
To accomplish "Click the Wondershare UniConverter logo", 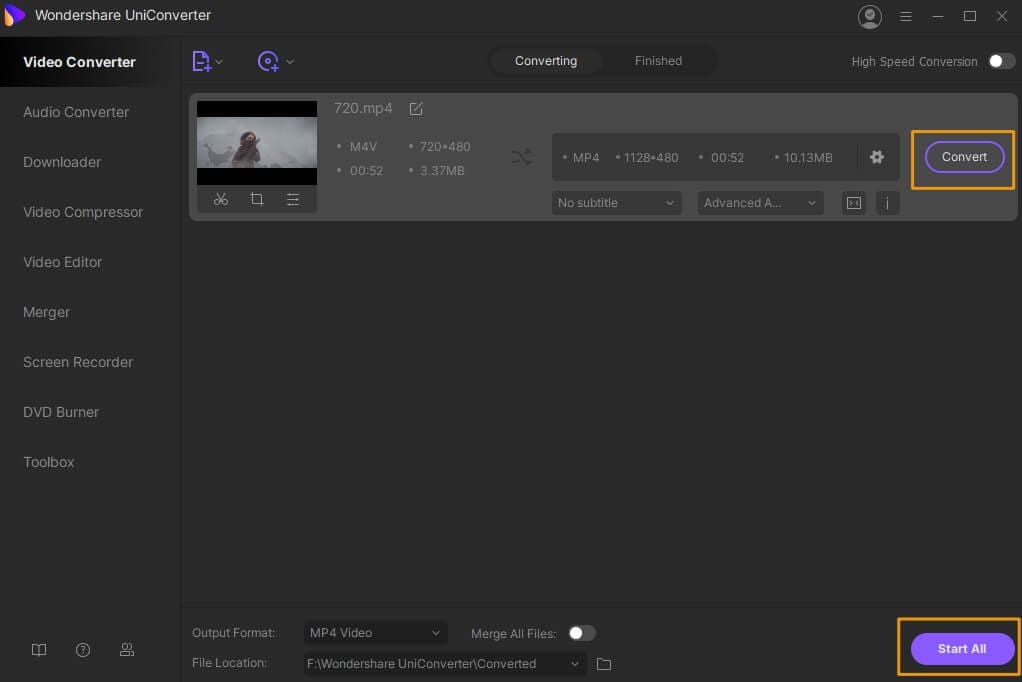I will pos(14,15).
